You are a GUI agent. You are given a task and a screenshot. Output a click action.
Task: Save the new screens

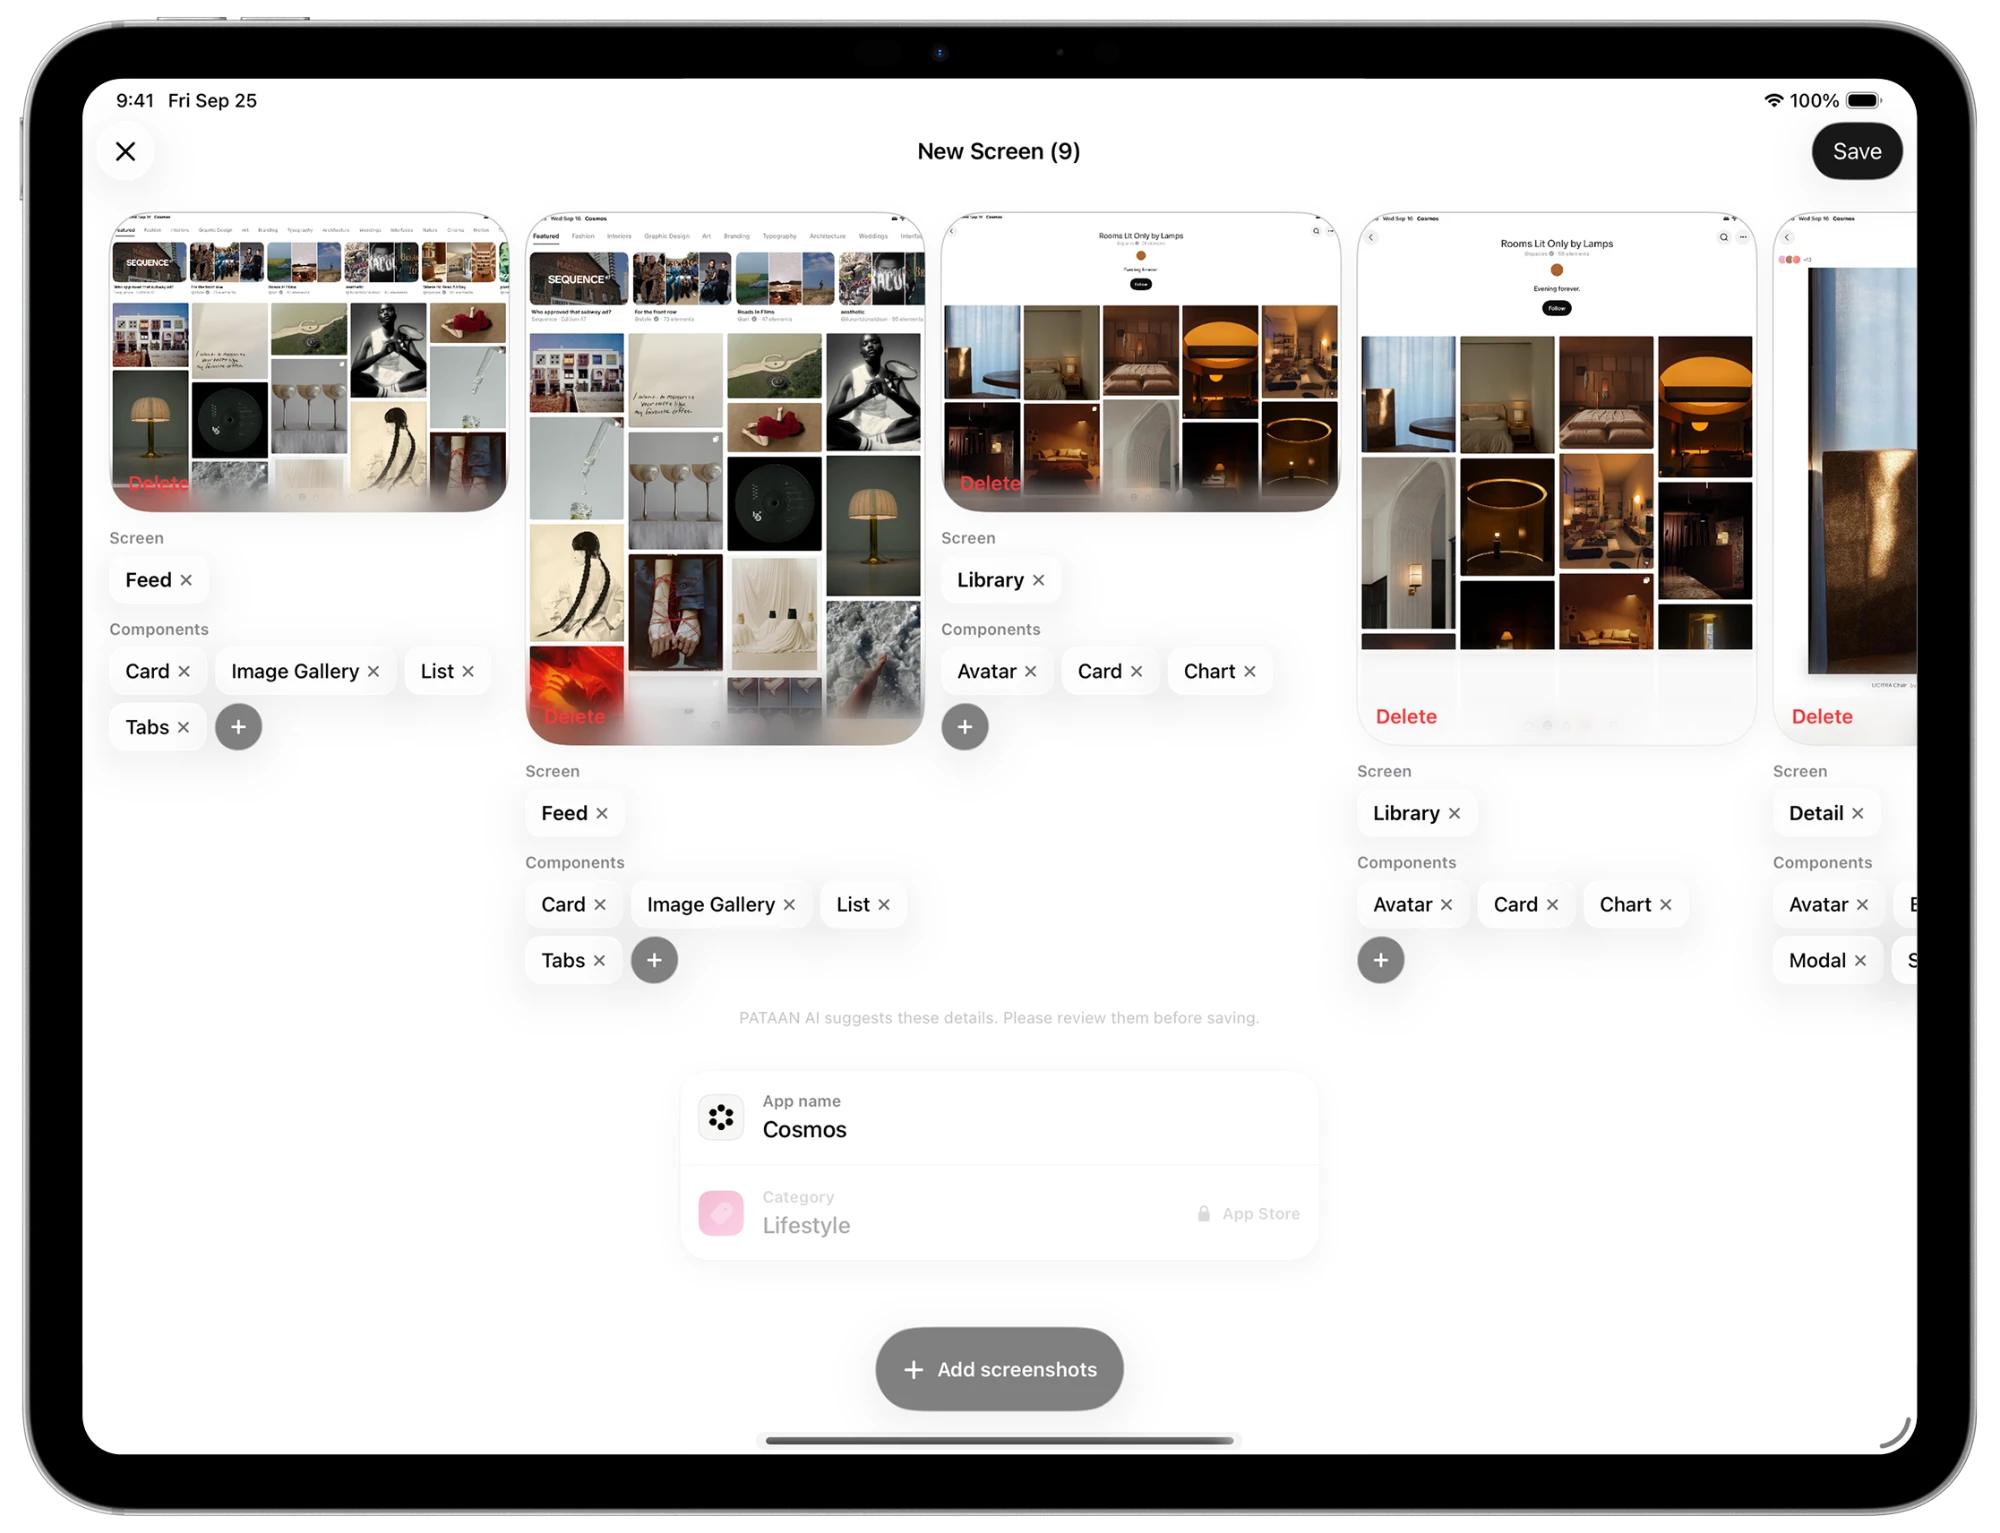(x=1856, y=151)
